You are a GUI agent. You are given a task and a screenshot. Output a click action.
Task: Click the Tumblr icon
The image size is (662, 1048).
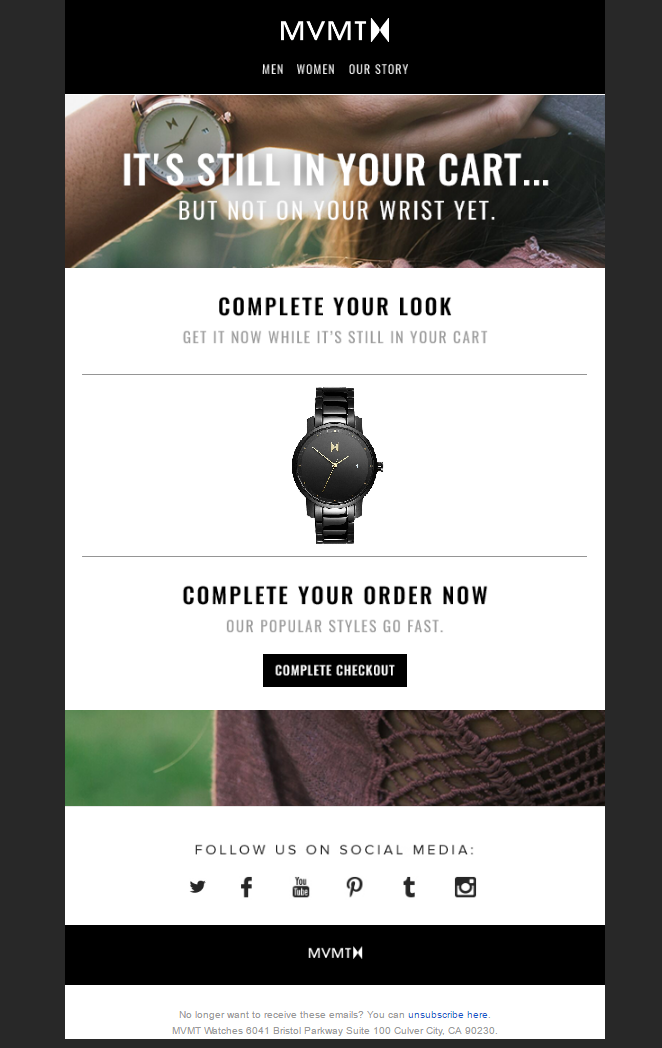[x=409, y=887]
